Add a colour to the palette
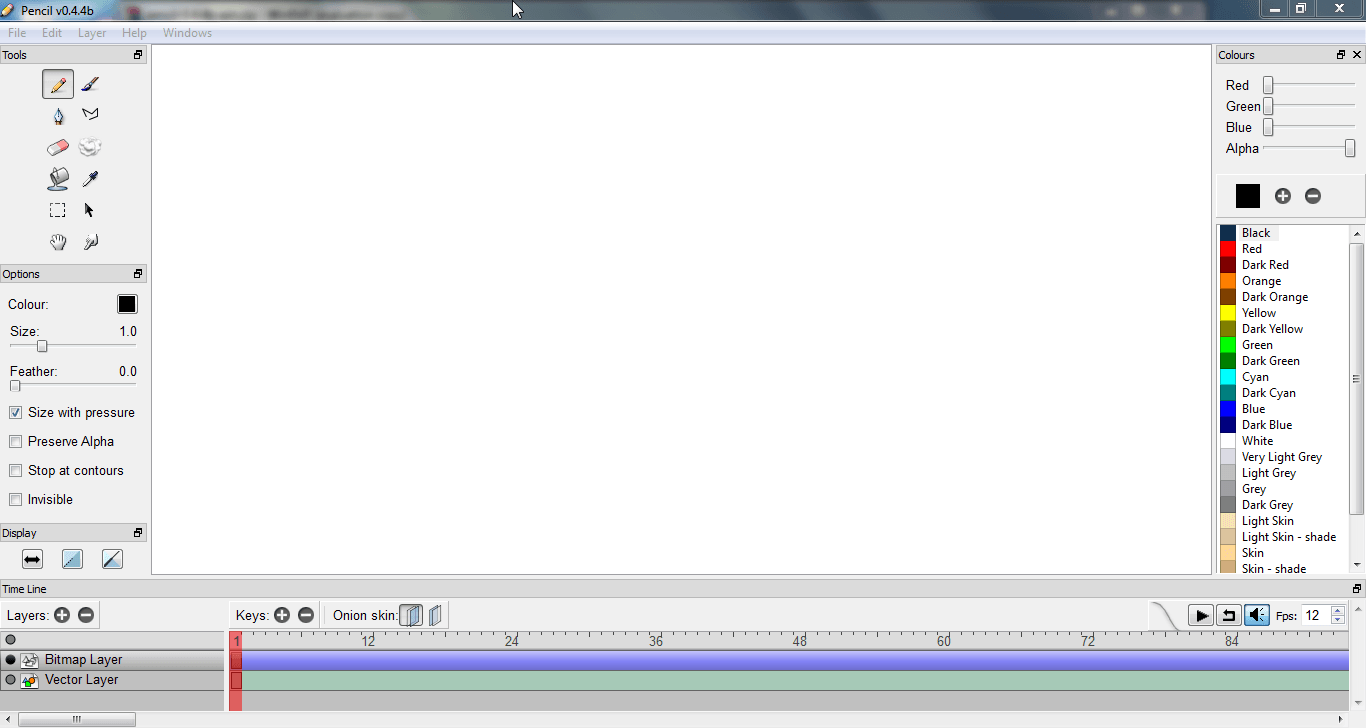 pos(1283,196)
